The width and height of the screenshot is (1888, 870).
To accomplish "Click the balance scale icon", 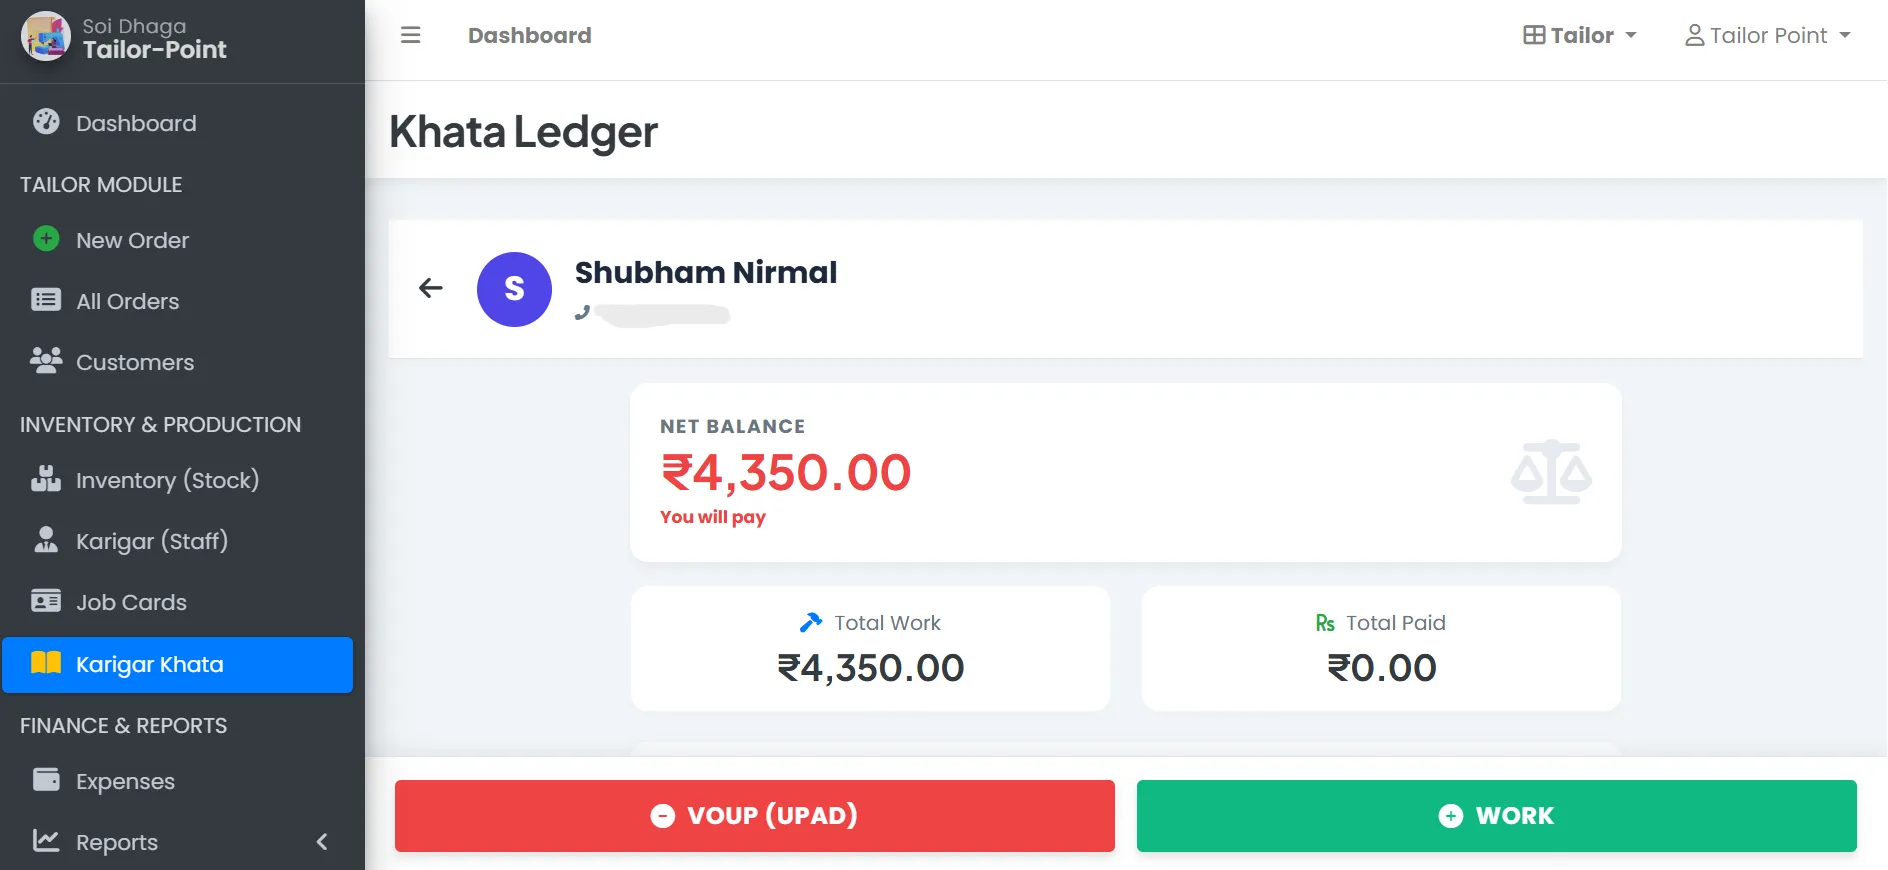I will coord(1550,472).
